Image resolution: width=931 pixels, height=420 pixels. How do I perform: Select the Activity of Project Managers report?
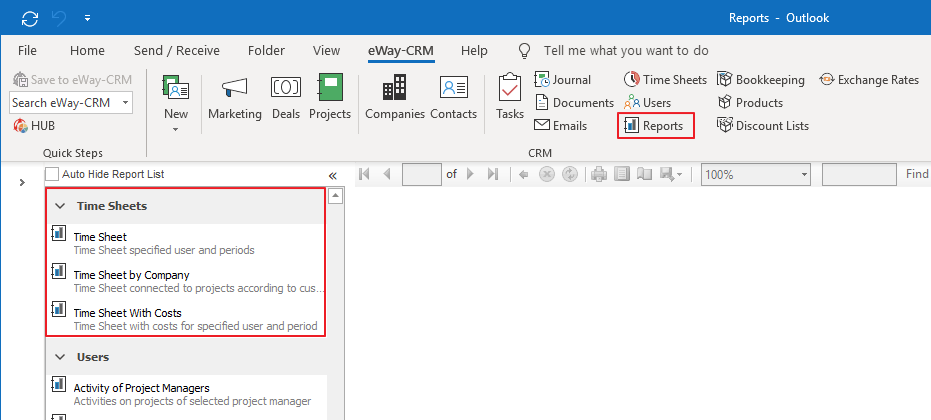[x=185, y=394]
